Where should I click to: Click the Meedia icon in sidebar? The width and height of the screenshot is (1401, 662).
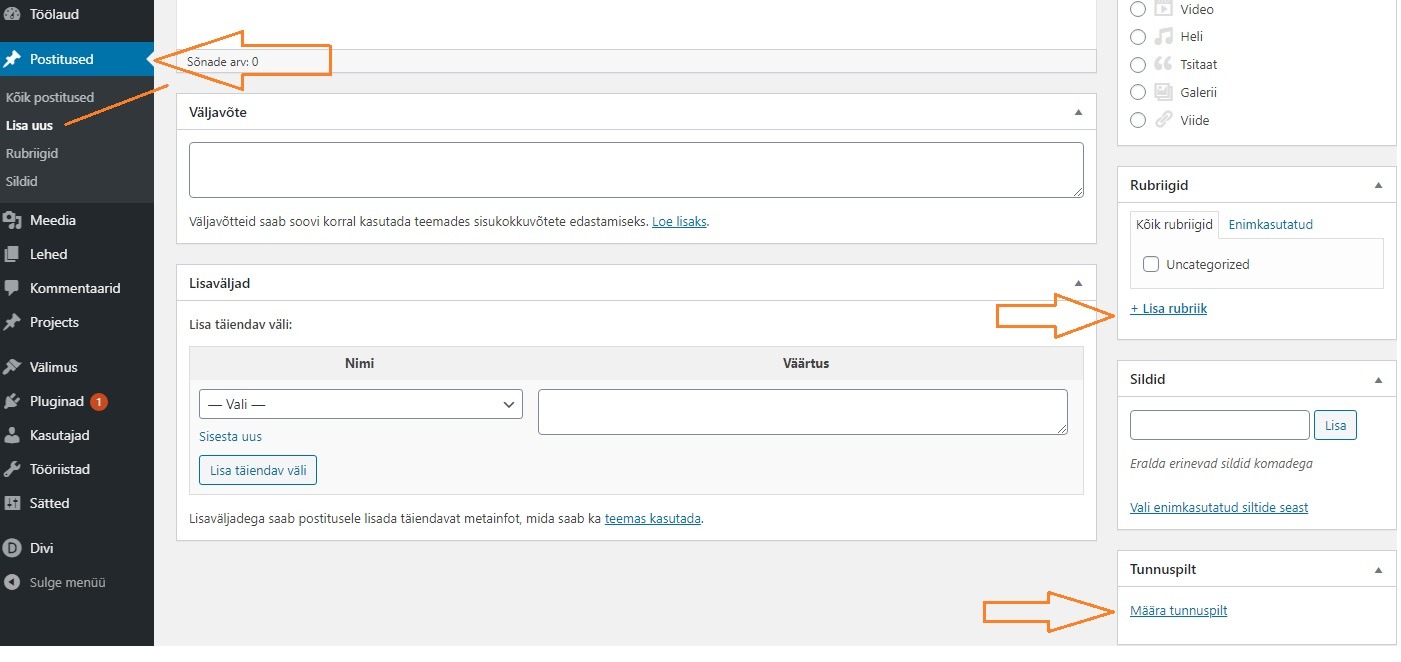click(x=12, y=220)
